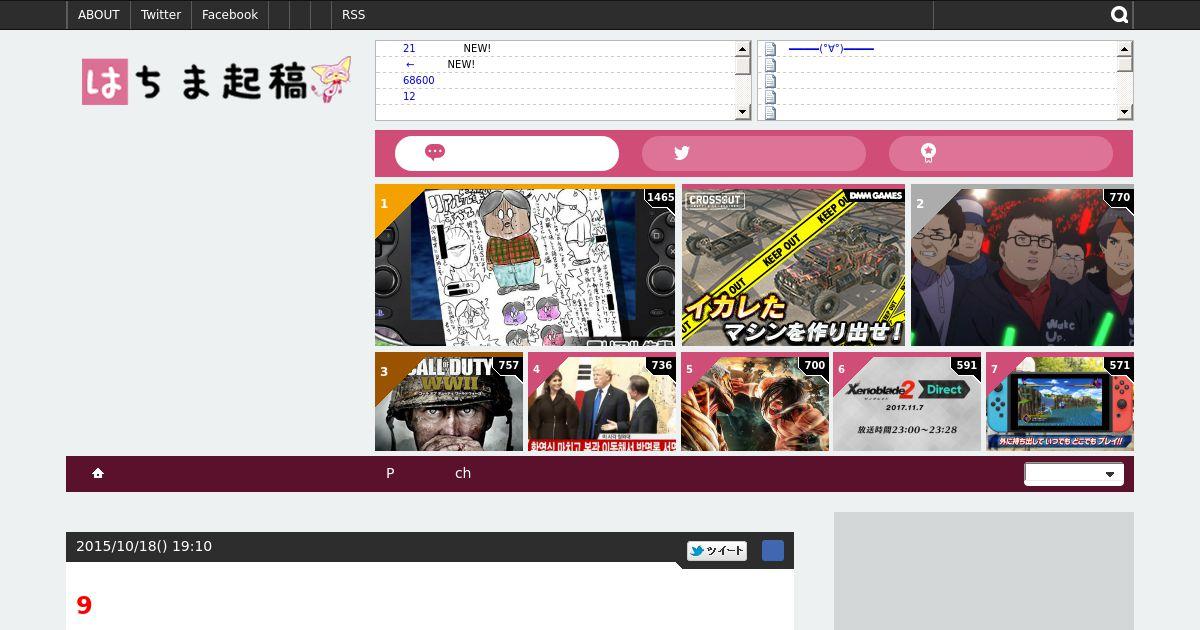The width and height of the screenshot is (1200, 630).
Task: Click the right list scrollbar up arrow
Action: tap(1125, 48)
